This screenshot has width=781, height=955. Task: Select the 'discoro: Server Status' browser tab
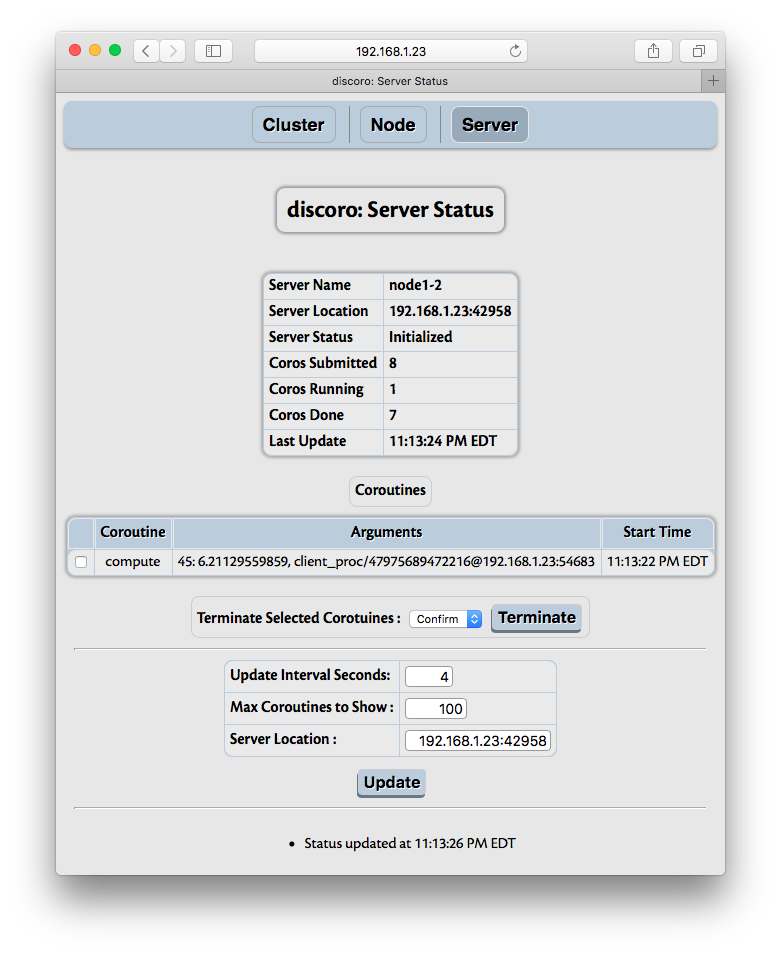coord(390,81)
